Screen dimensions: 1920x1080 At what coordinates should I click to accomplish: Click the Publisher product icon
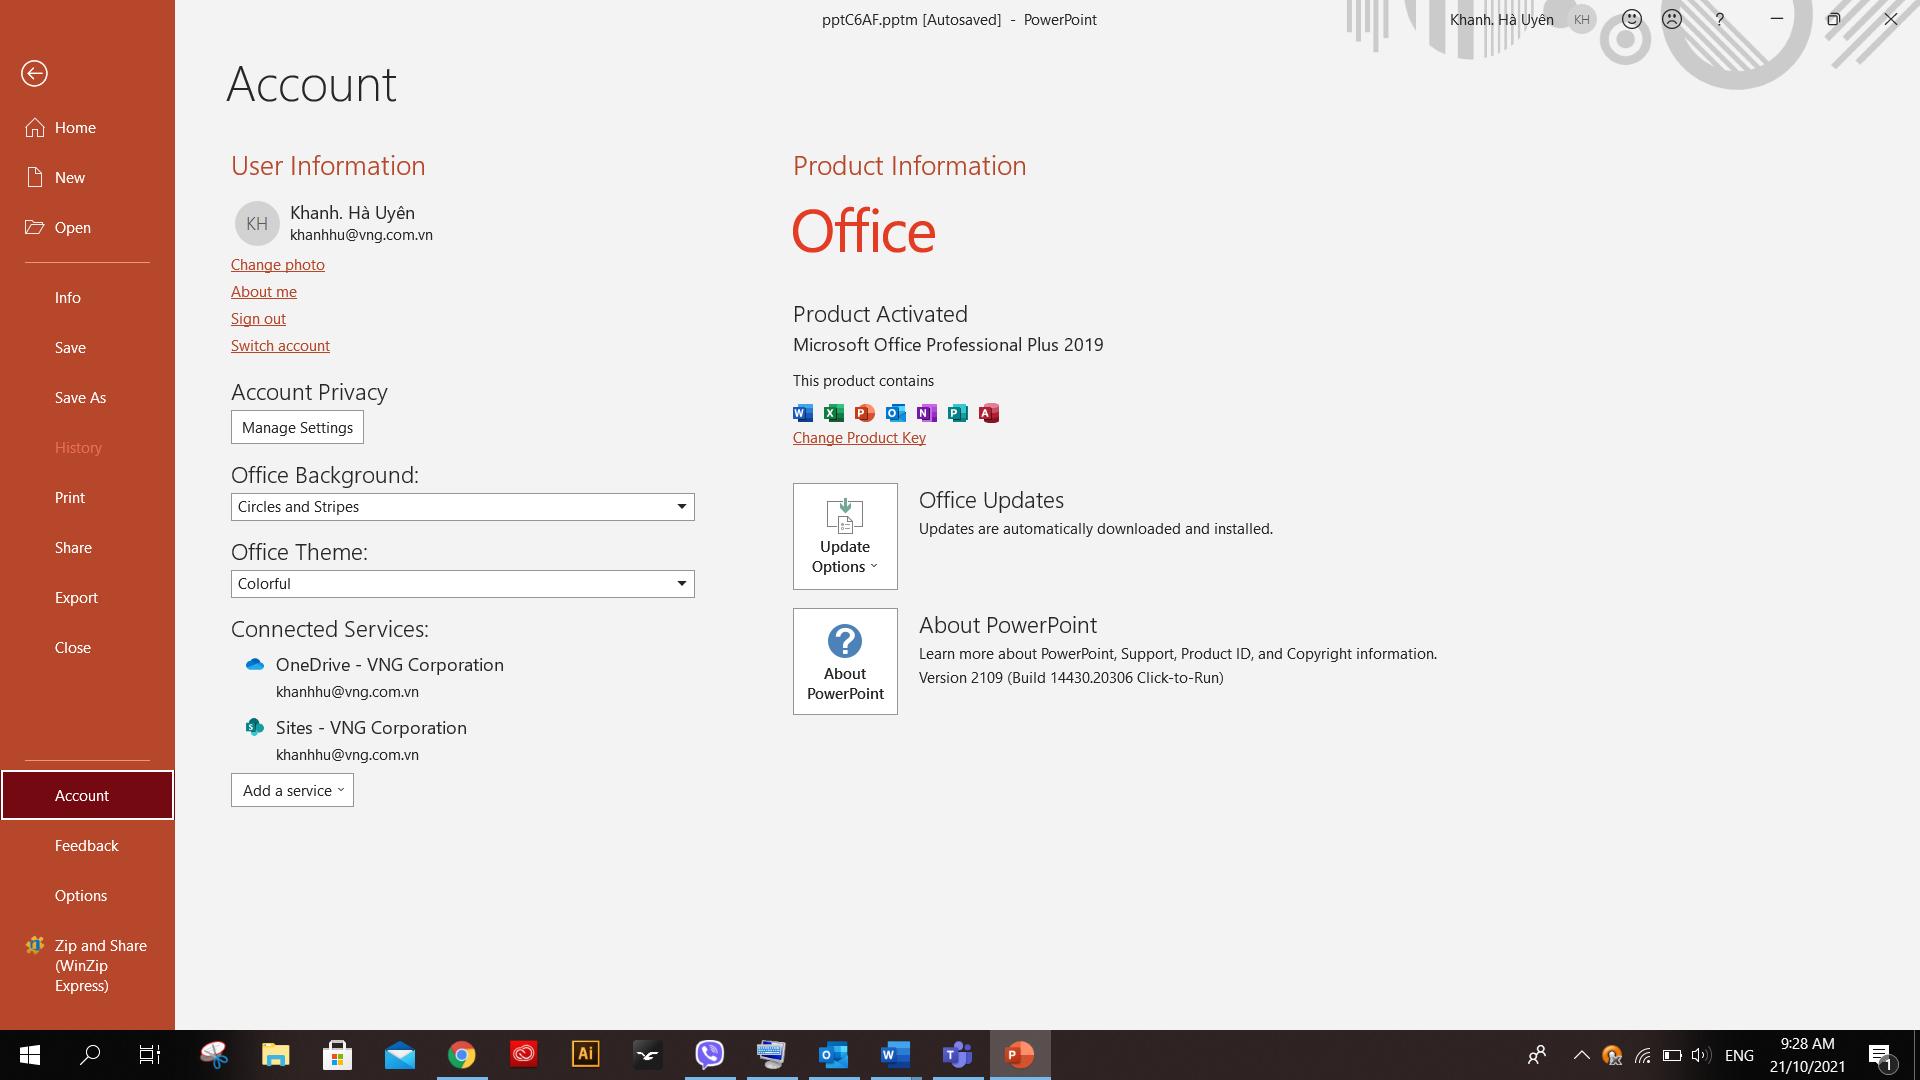[x=958, y=413]
